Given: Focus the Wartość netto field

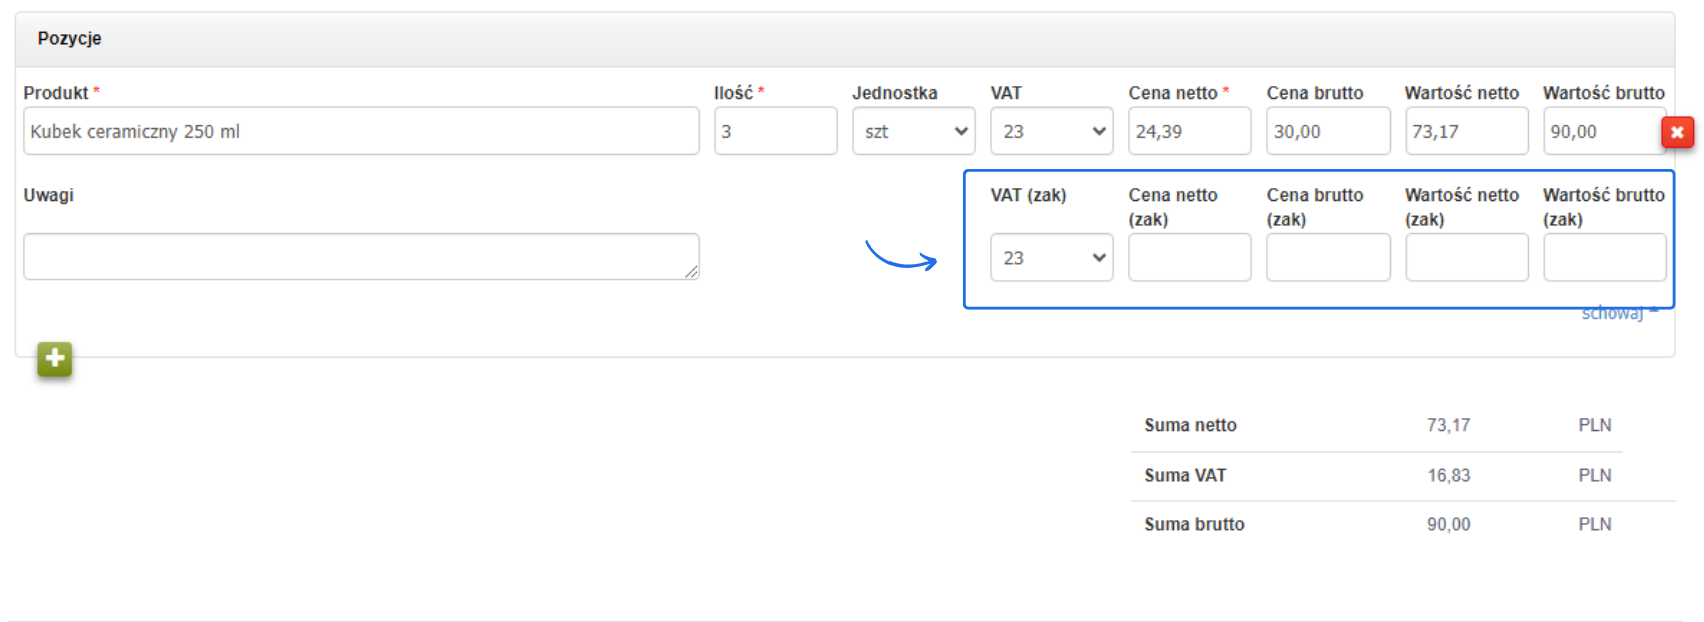Looking at the screenshot, I should pos(1466,131).
